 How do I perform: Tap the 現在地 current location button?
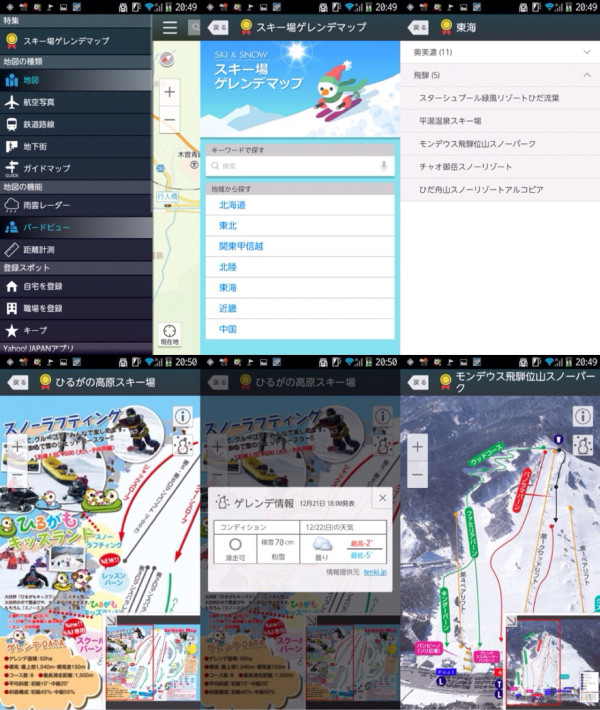pos(169,335)
